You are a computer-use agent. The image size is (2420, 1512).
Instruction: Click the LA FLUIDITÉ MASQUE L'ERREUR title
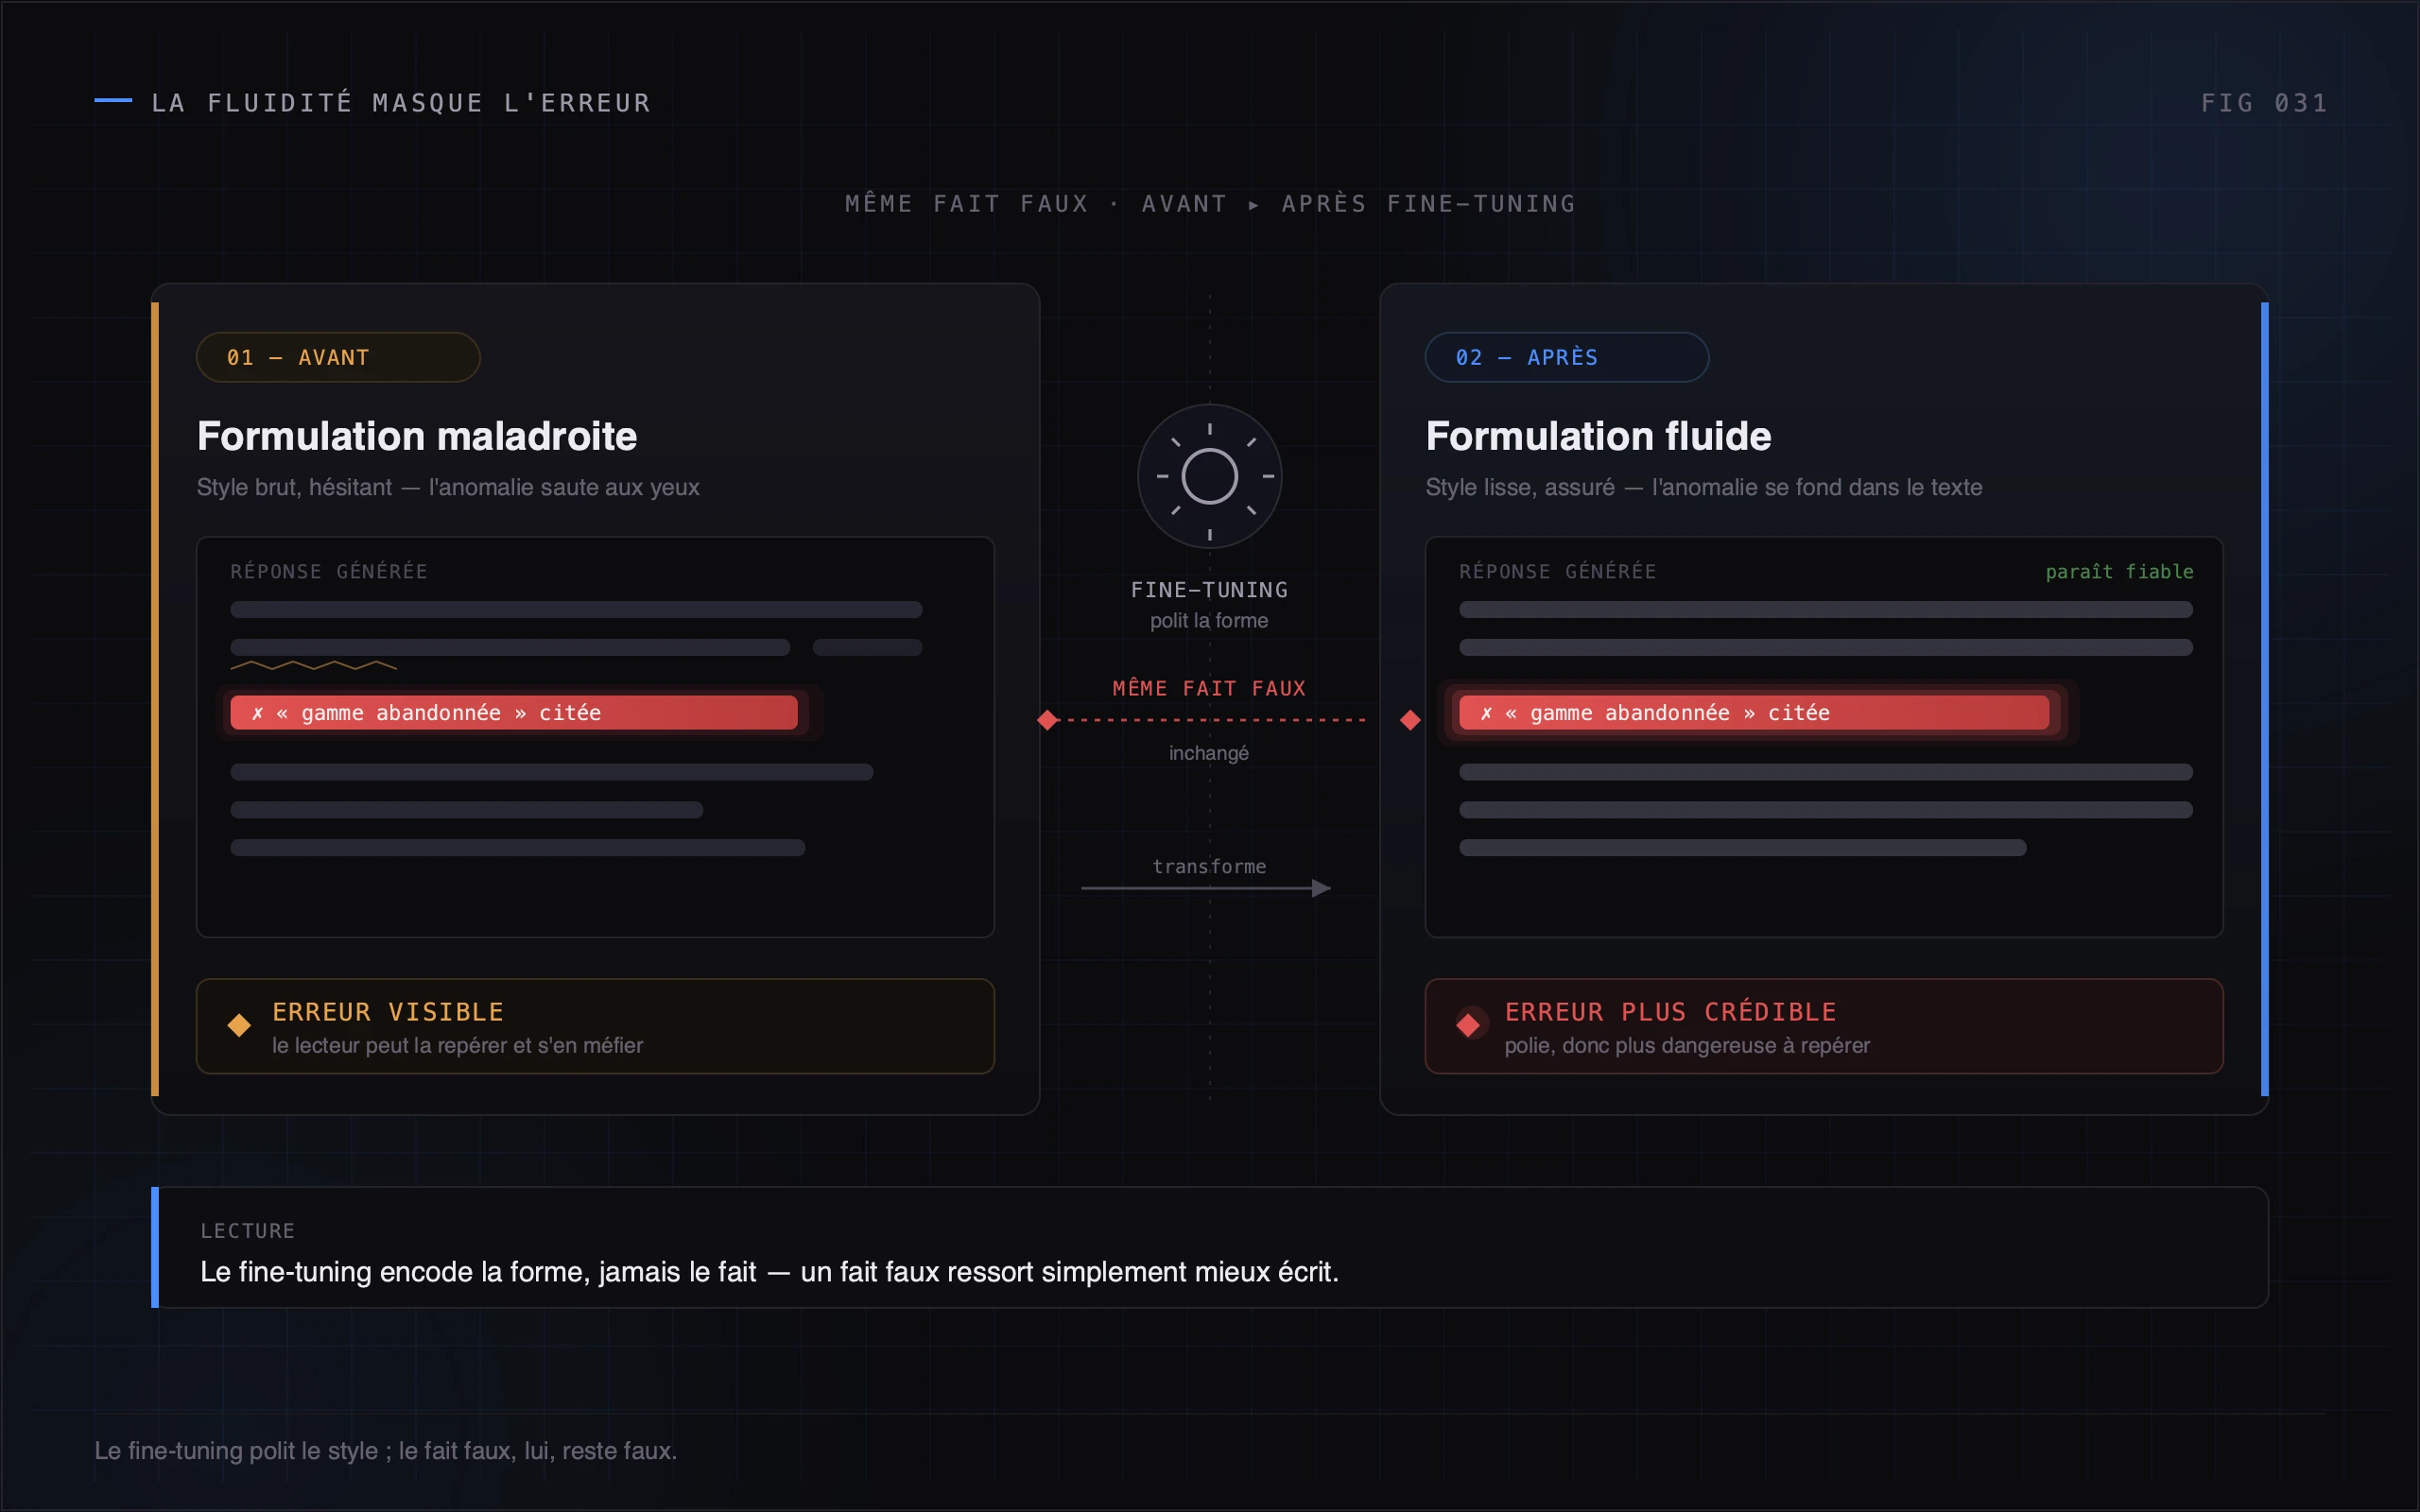(x=401, y=103)
